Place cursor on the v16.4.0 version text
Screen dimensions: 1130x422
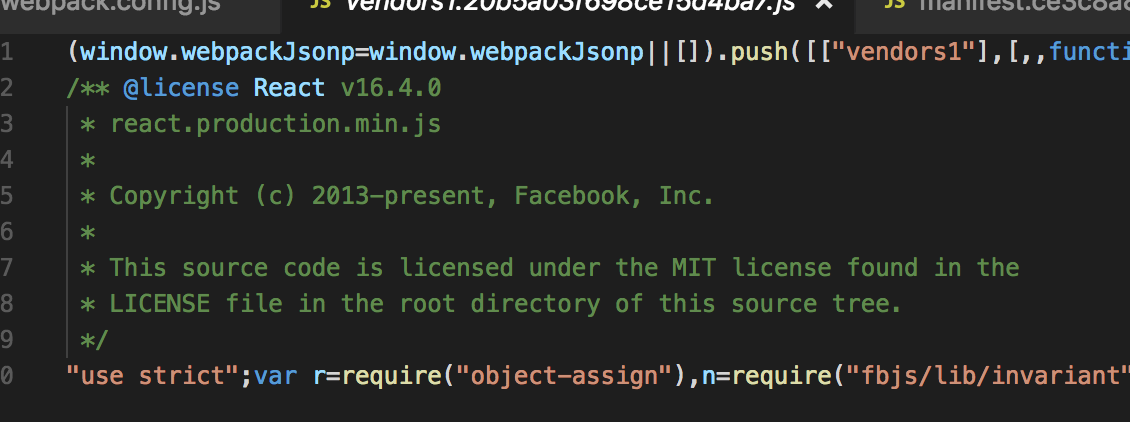click(x=391, y=88)
